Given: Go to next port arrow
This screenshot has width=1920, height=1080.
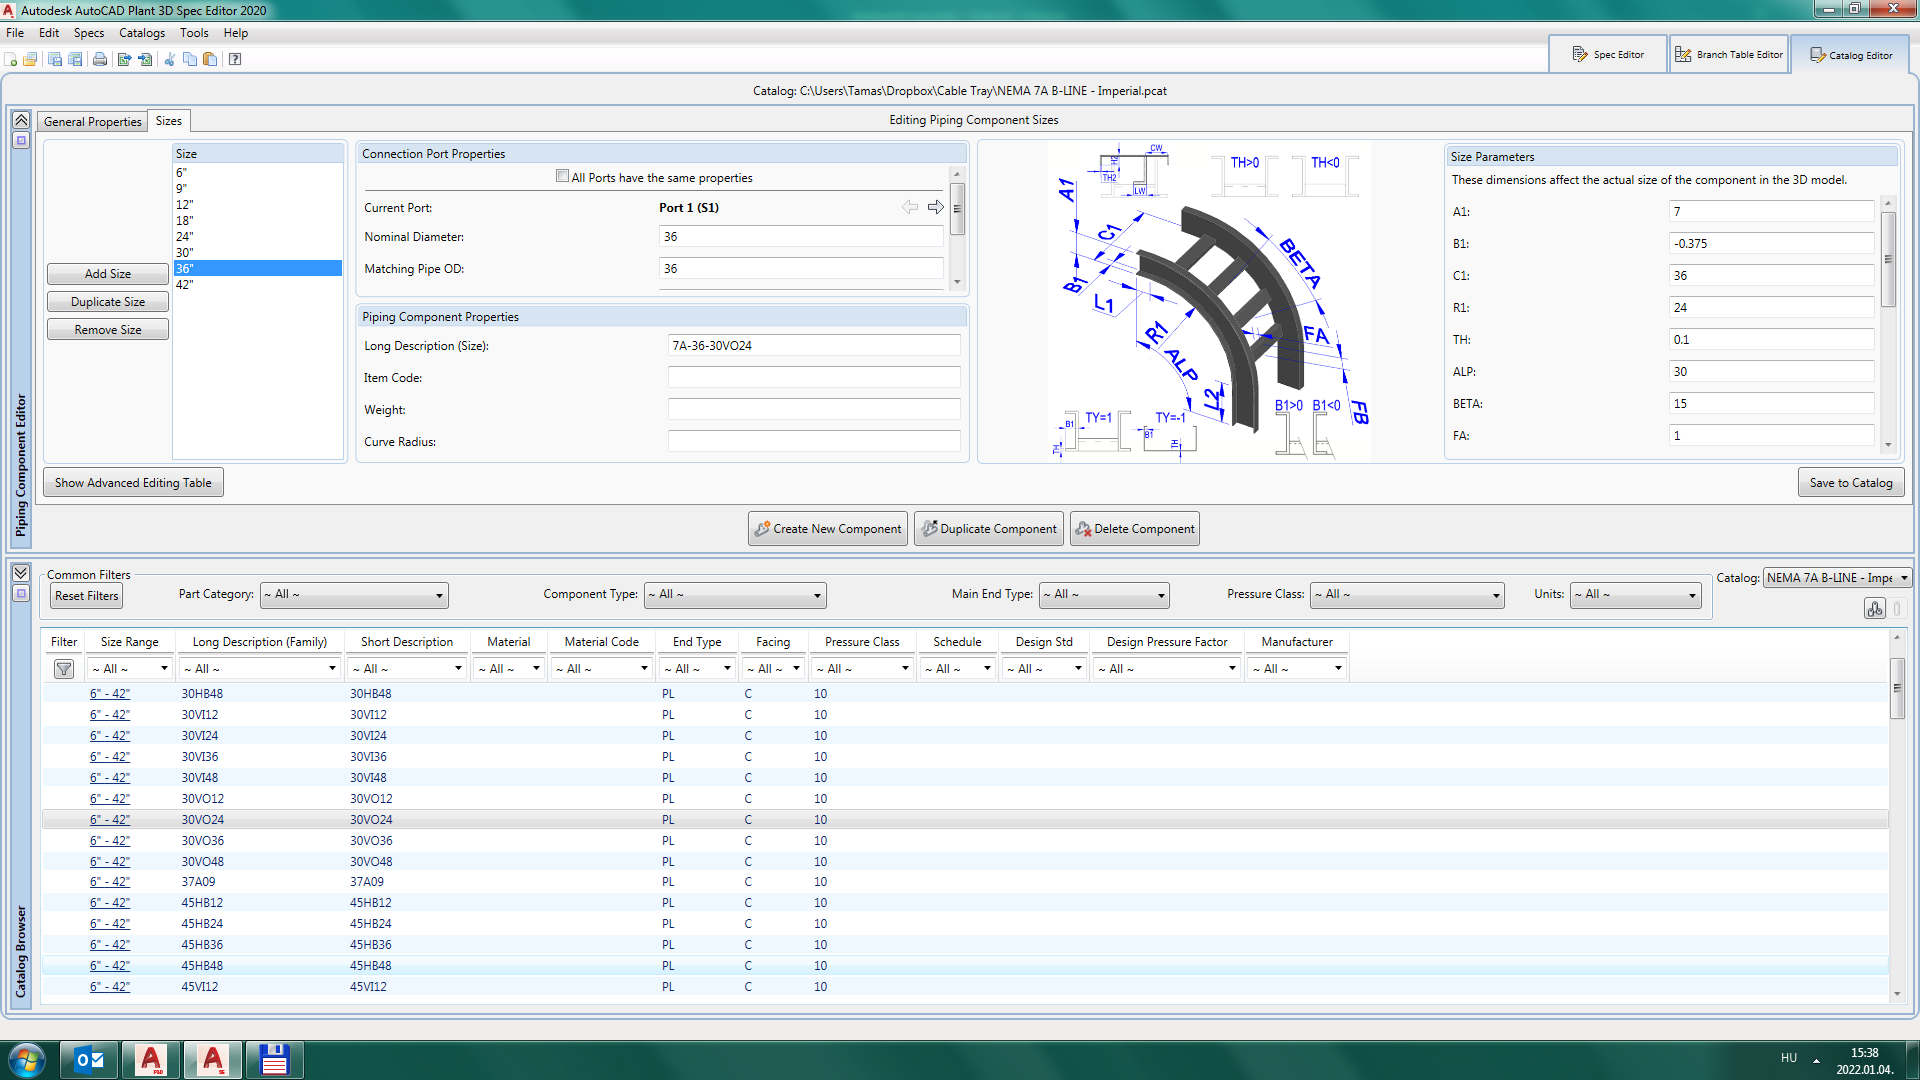Looking at the screenshot, I should [936, 207].
